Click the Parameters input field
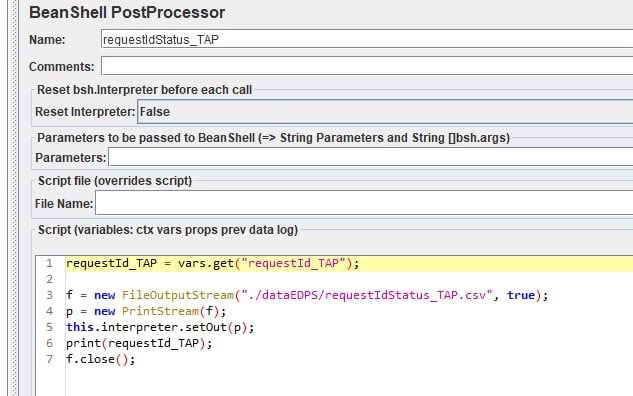 (x=370, y=157)
